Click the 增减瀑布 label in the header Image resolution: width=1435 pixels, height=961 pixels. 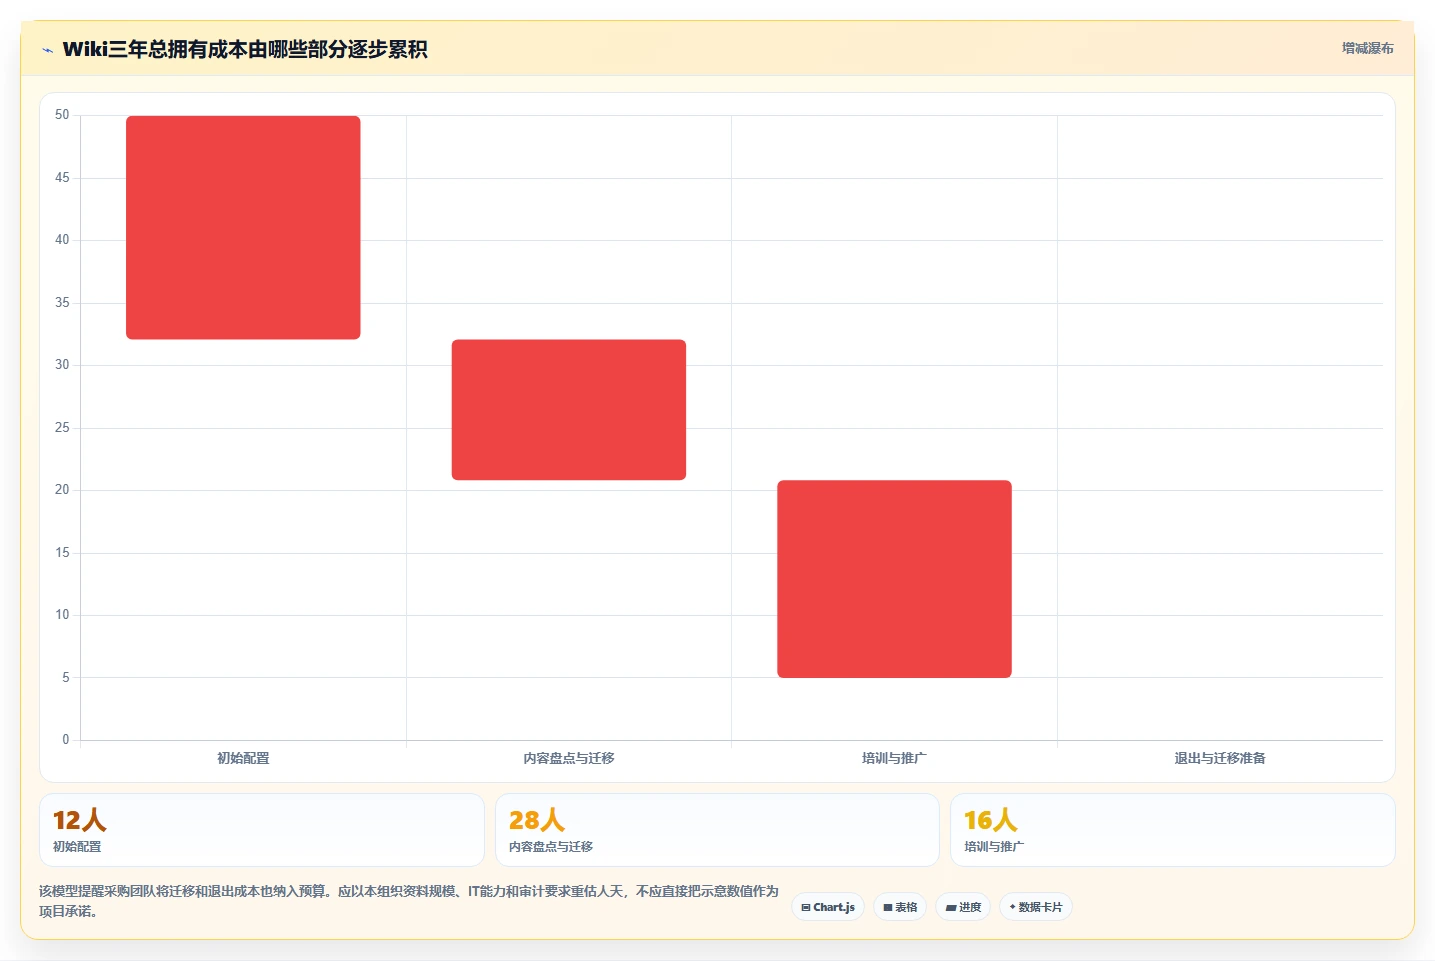[x=1367, y=48]
